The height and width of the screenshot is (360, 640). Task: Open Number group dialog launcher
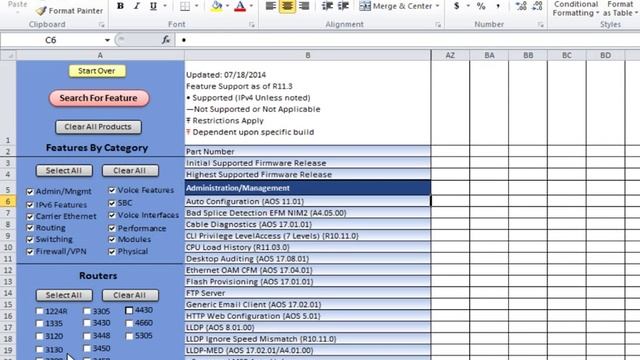(x=541, y=25)
